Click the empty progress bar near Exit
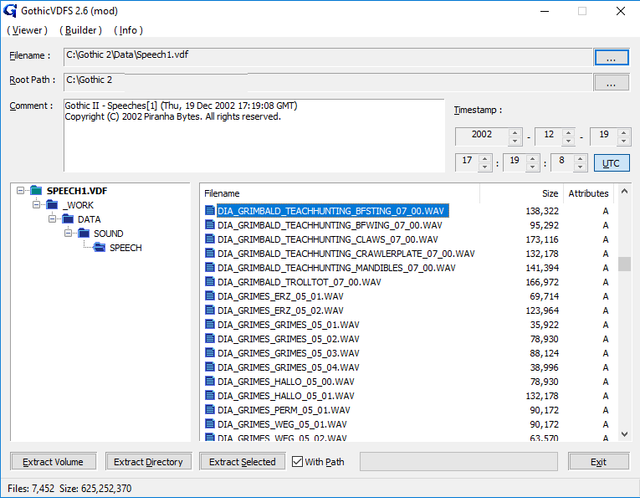640x498 pixels. (x=459, y=461)
